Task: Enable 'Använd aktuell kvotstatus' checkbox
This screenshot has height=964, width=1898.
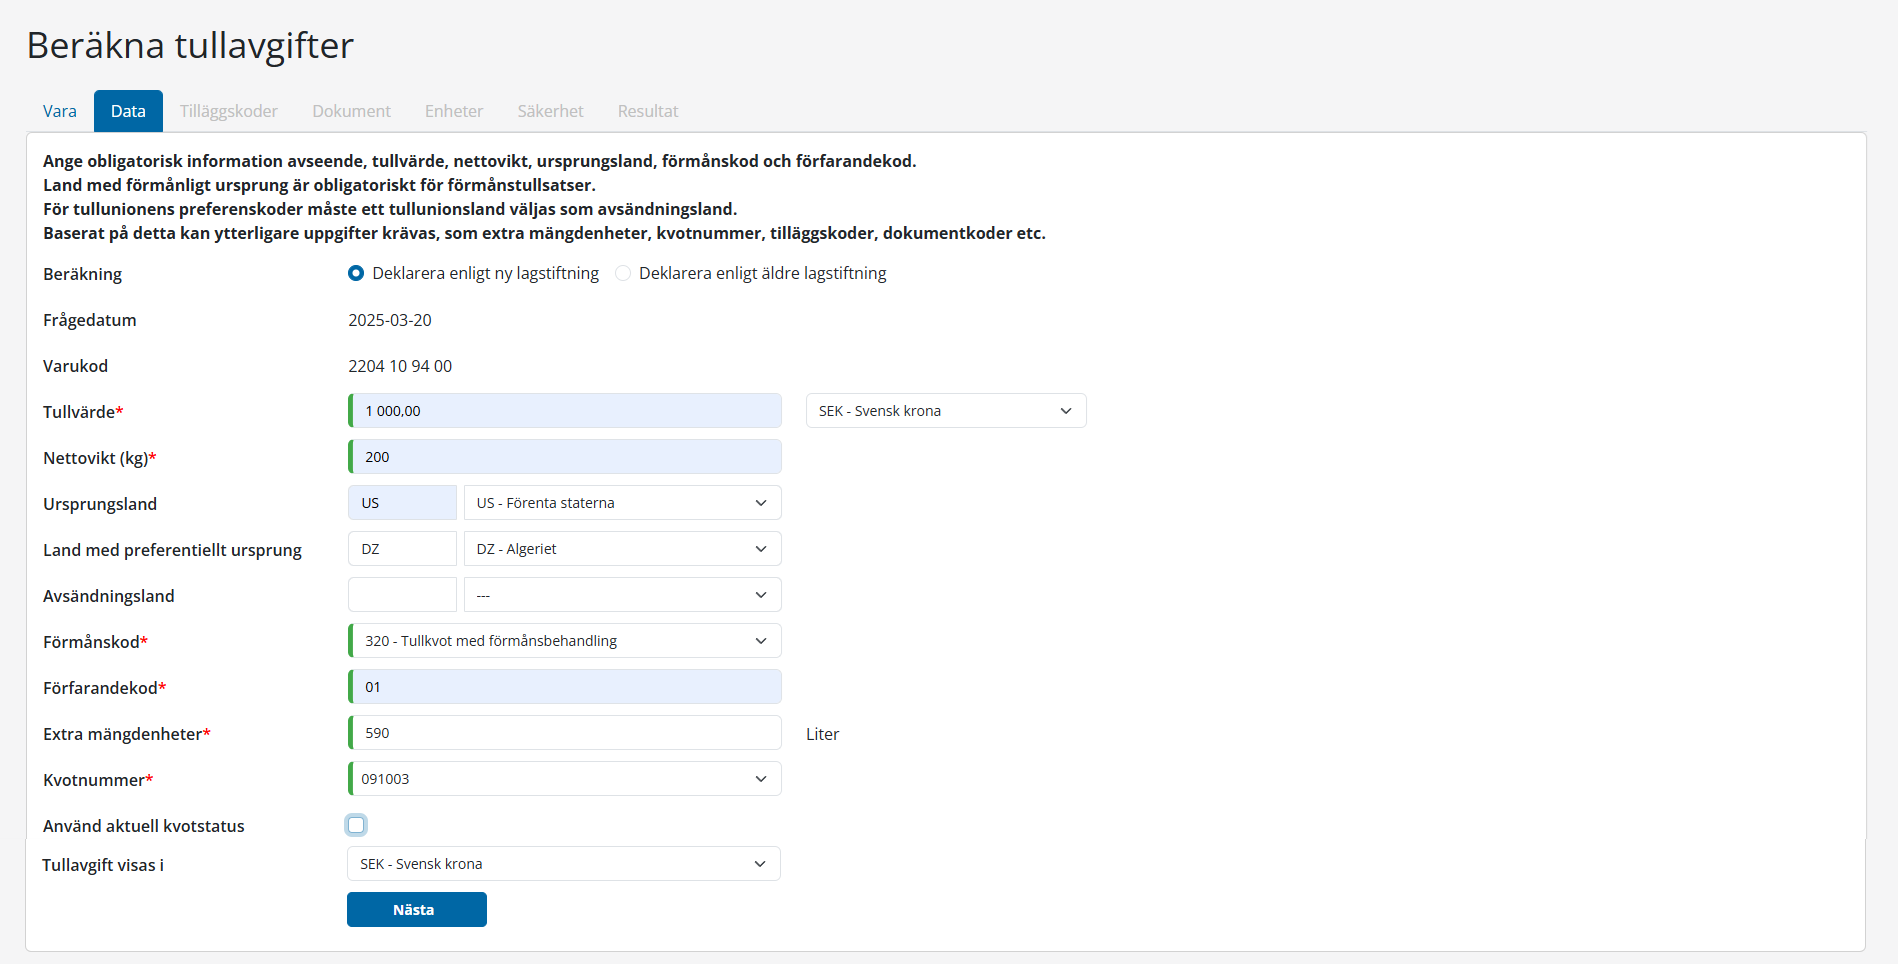Action: coord(356,825)
